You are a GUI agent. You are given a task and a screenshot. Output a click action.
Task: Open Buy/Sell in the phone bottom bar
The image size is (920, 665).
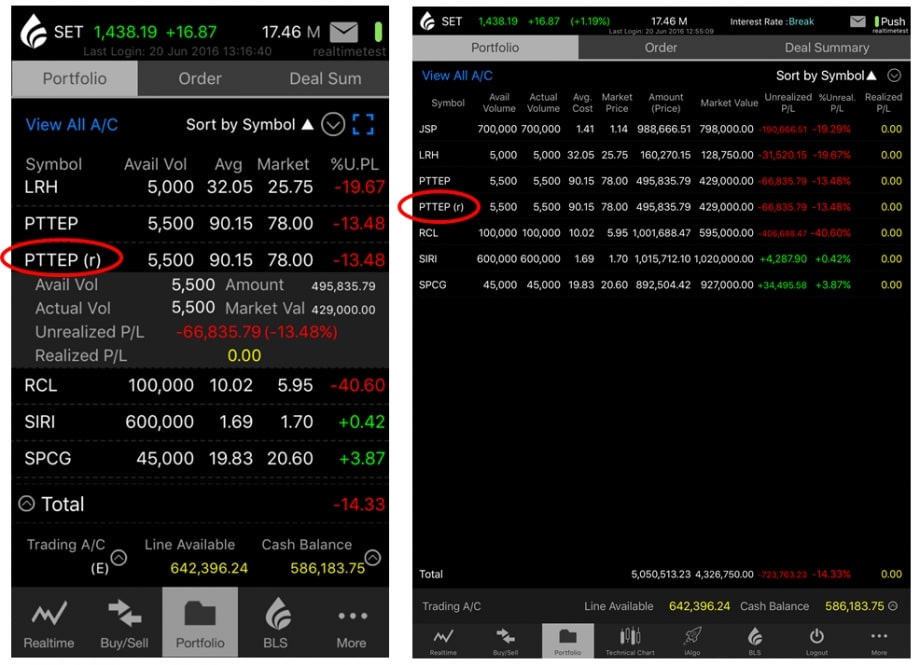point(124,624)
